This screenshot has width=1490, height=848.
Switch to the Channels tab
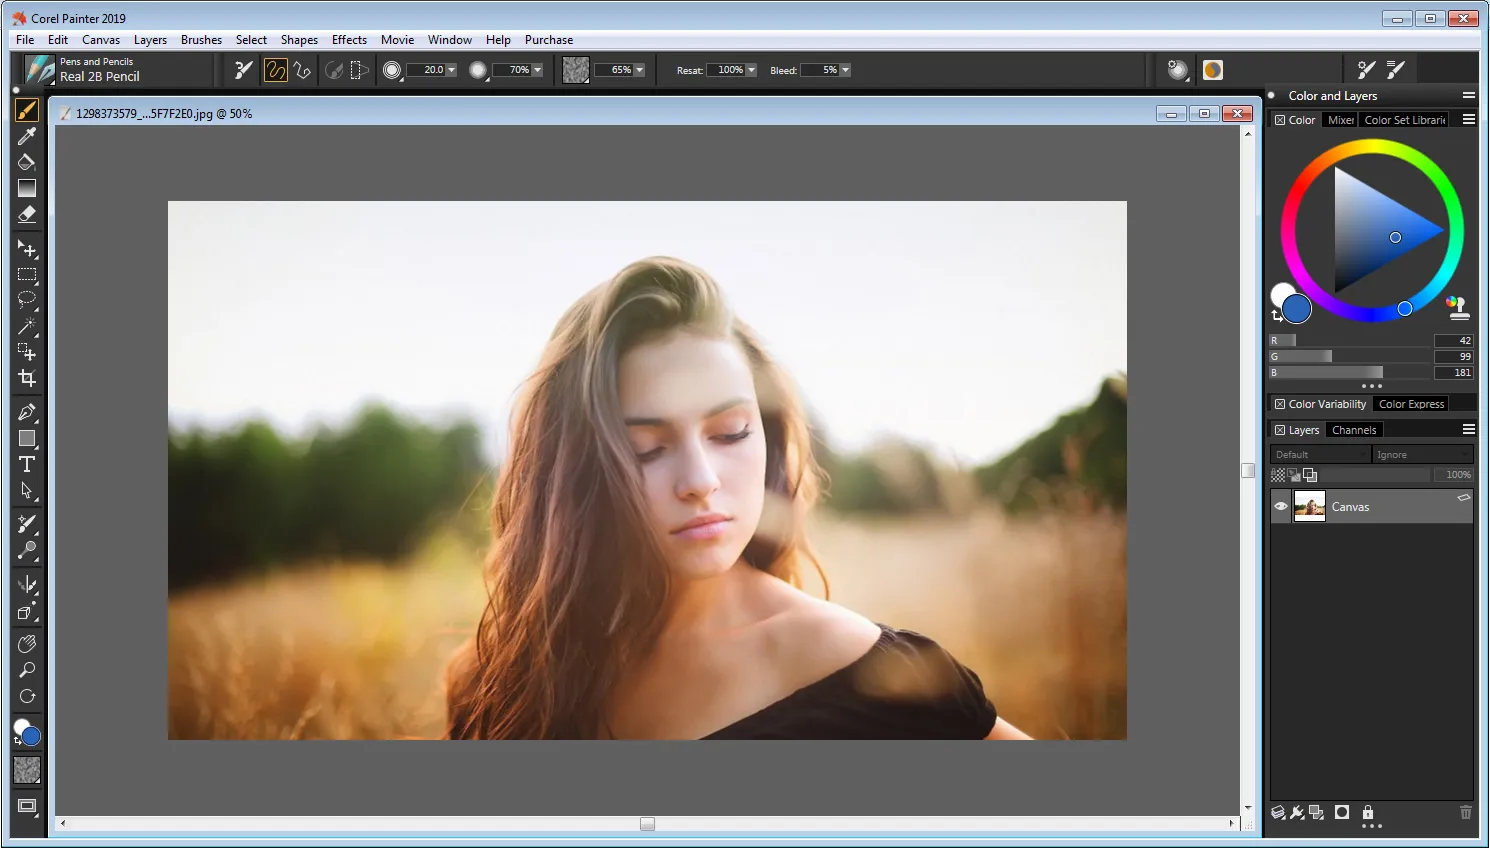point(1354,430)
